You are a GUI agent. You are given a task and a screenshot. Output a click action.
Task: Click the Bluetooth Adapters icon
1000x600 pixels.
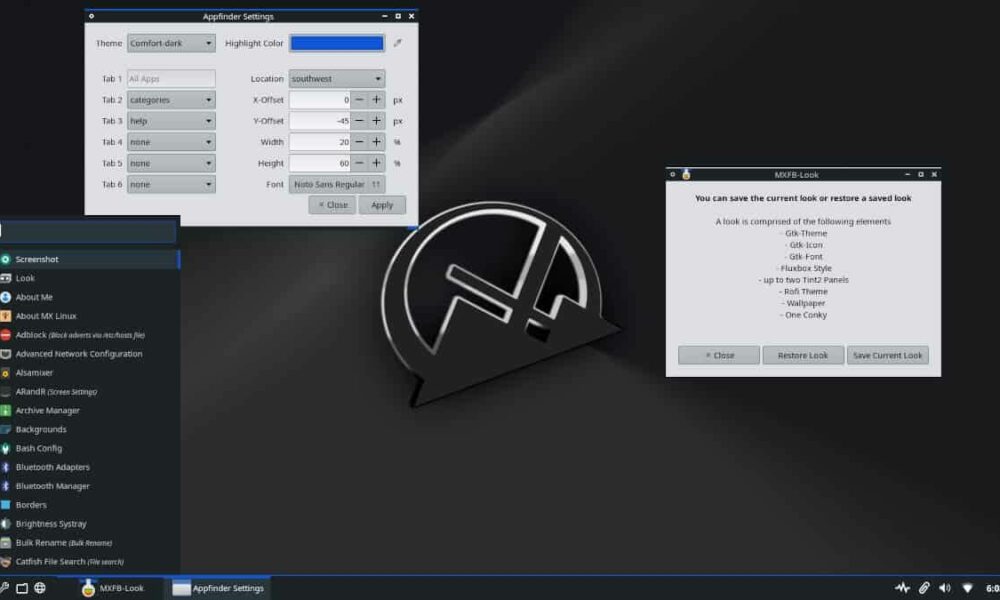[5, 467]
